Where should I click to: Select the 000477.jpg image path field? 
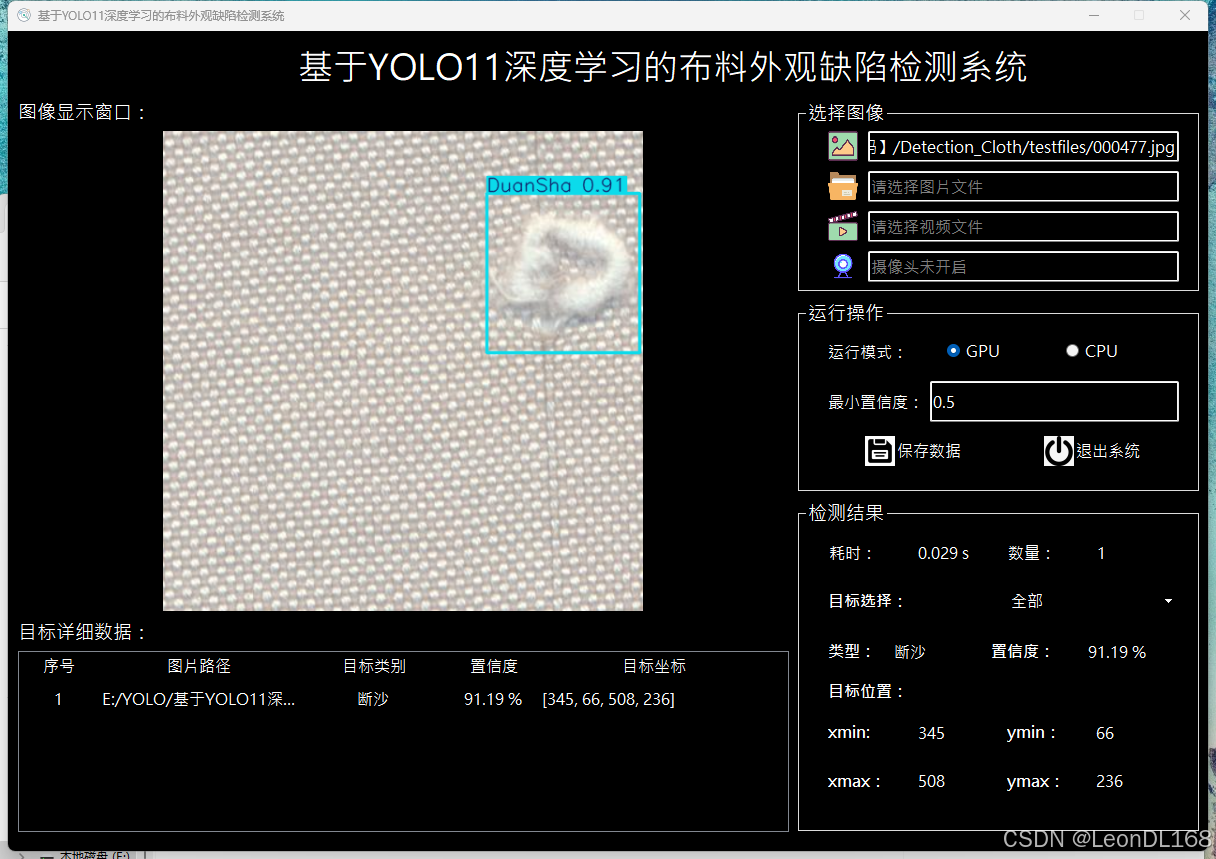pyautogui.click(x=1023, y=146)
